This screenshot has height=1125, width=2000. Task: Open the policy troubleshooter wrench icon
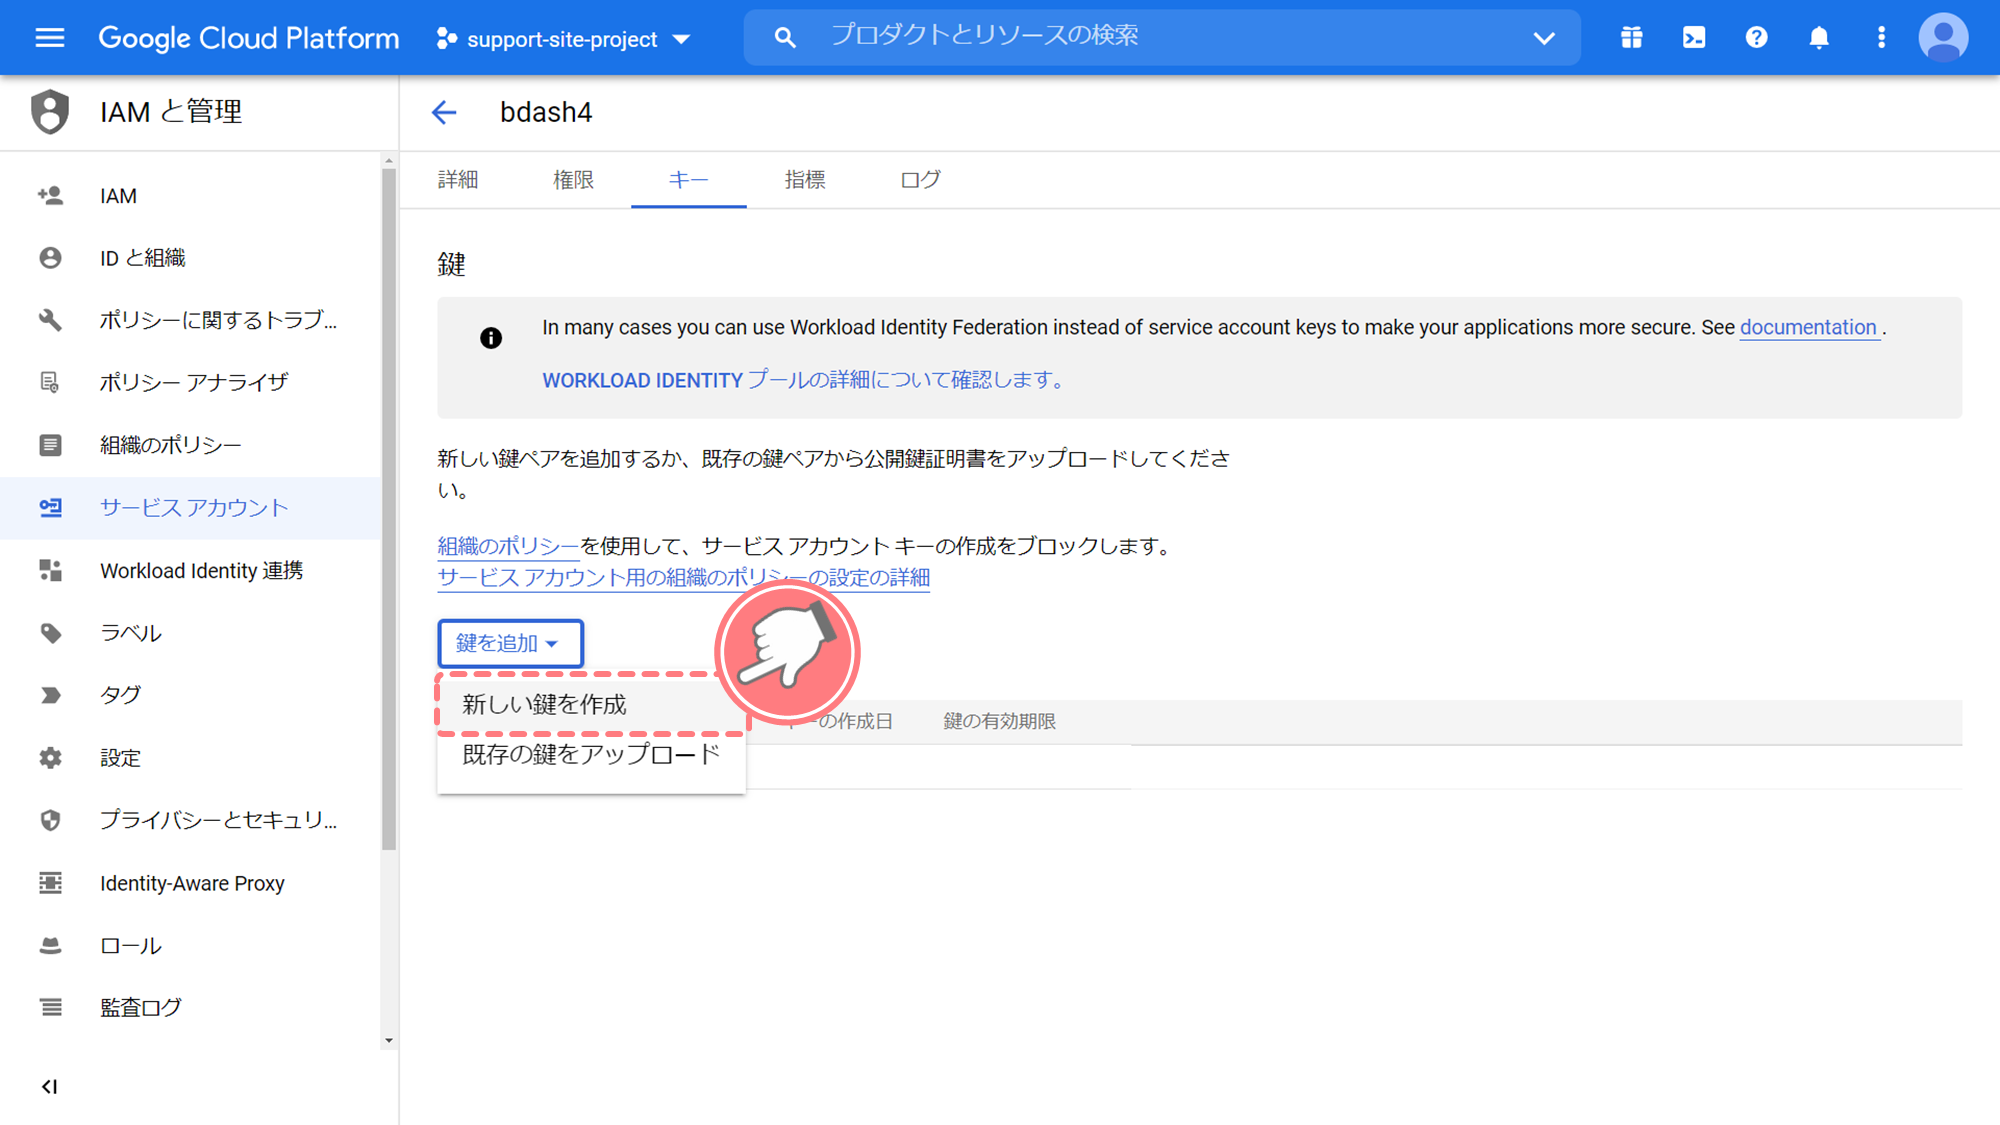50,320
